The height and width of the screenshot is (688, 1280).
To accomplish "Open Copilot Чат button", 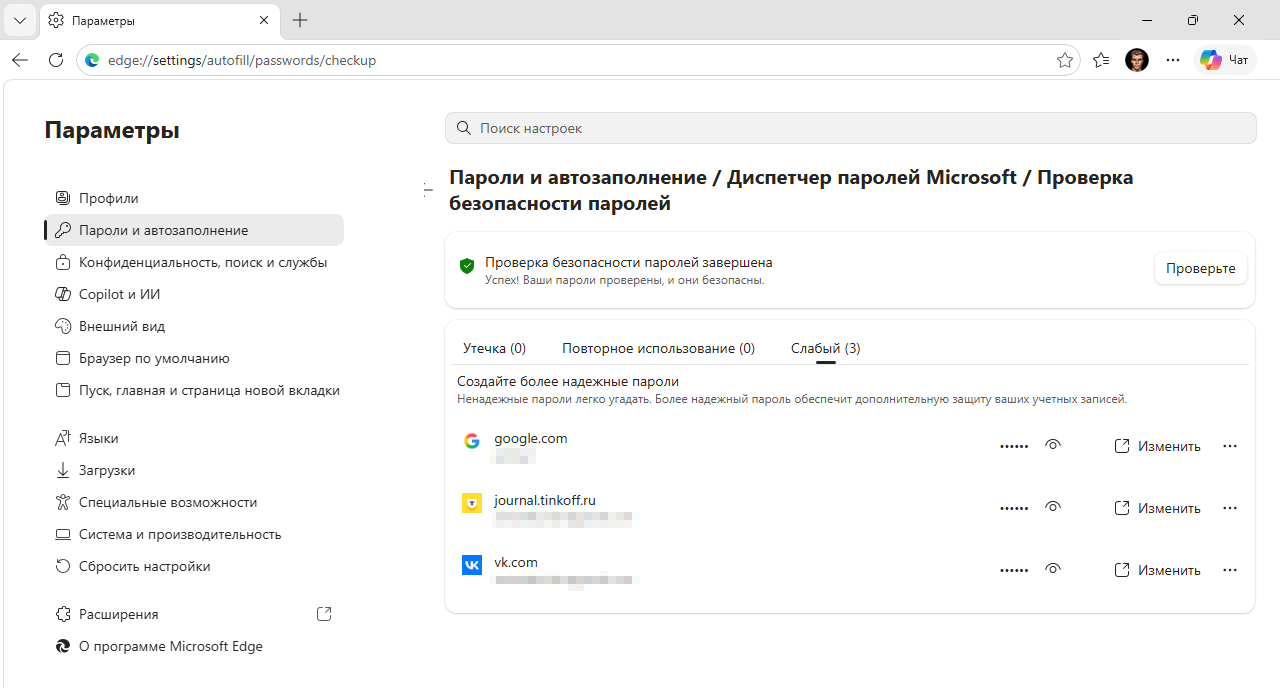I will [x=1225, y=60].
